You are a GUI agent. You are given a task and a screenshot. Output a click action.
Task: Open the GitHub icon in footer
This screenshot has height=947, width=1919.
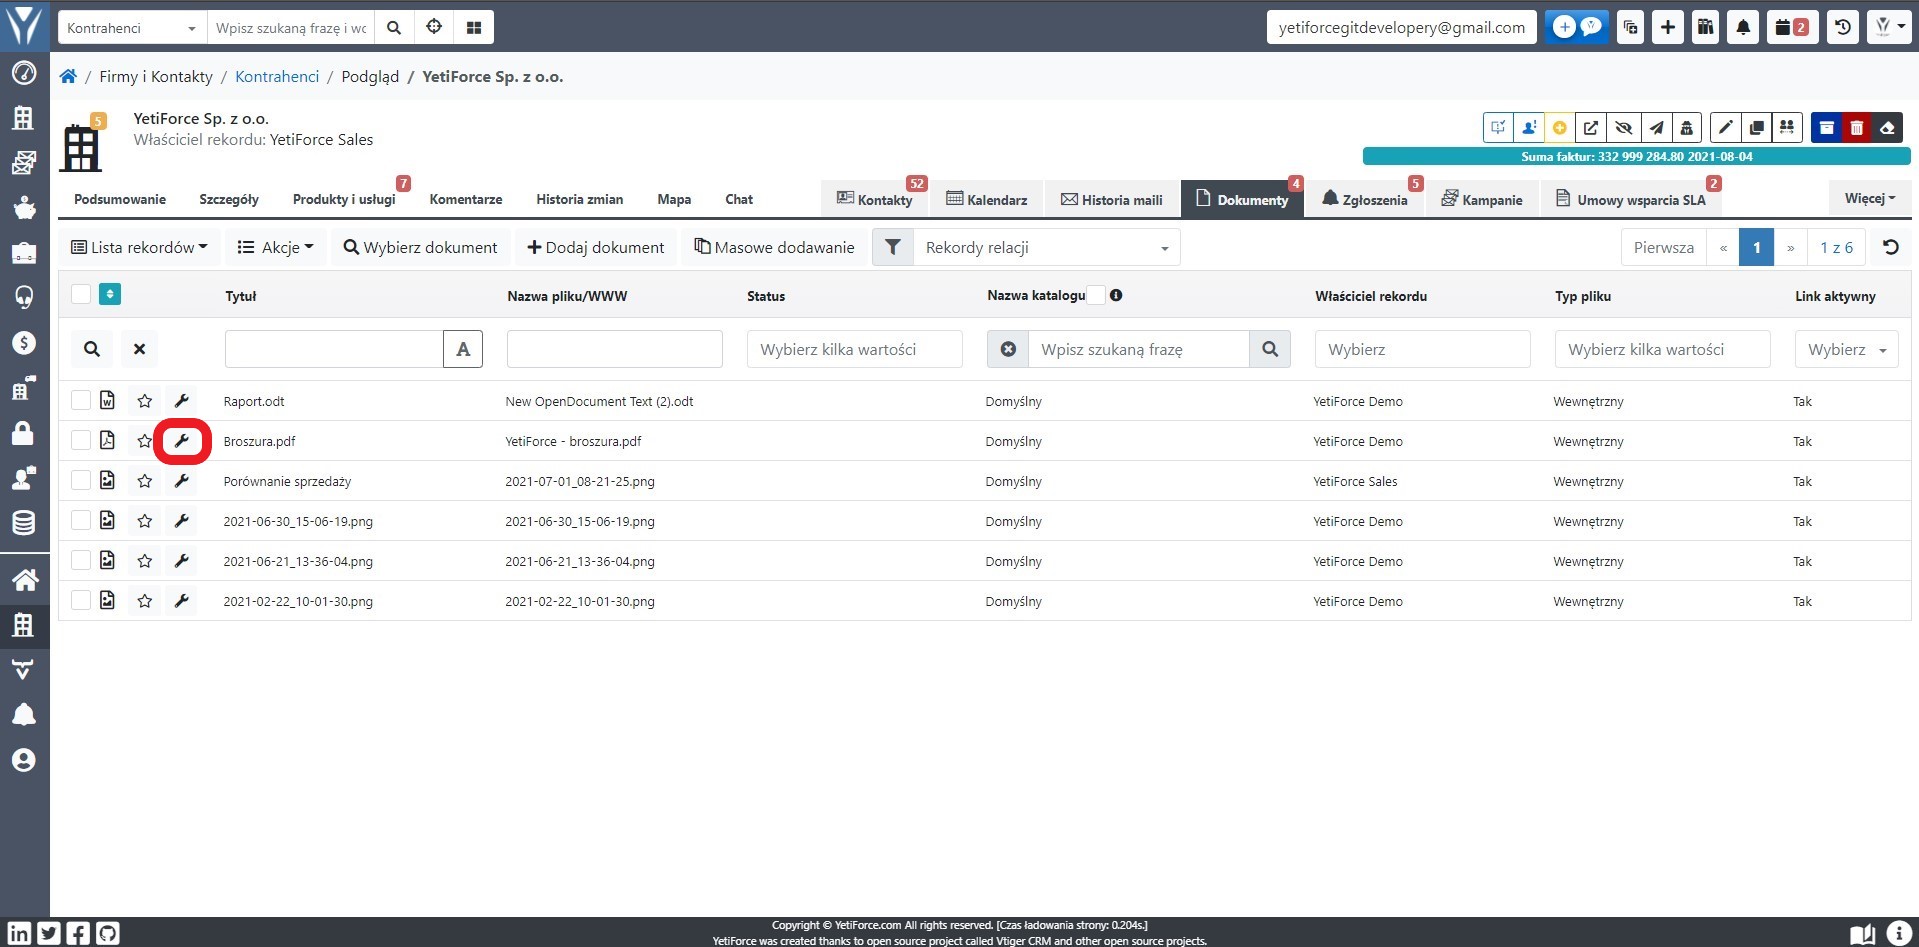[x=108, y=934]
